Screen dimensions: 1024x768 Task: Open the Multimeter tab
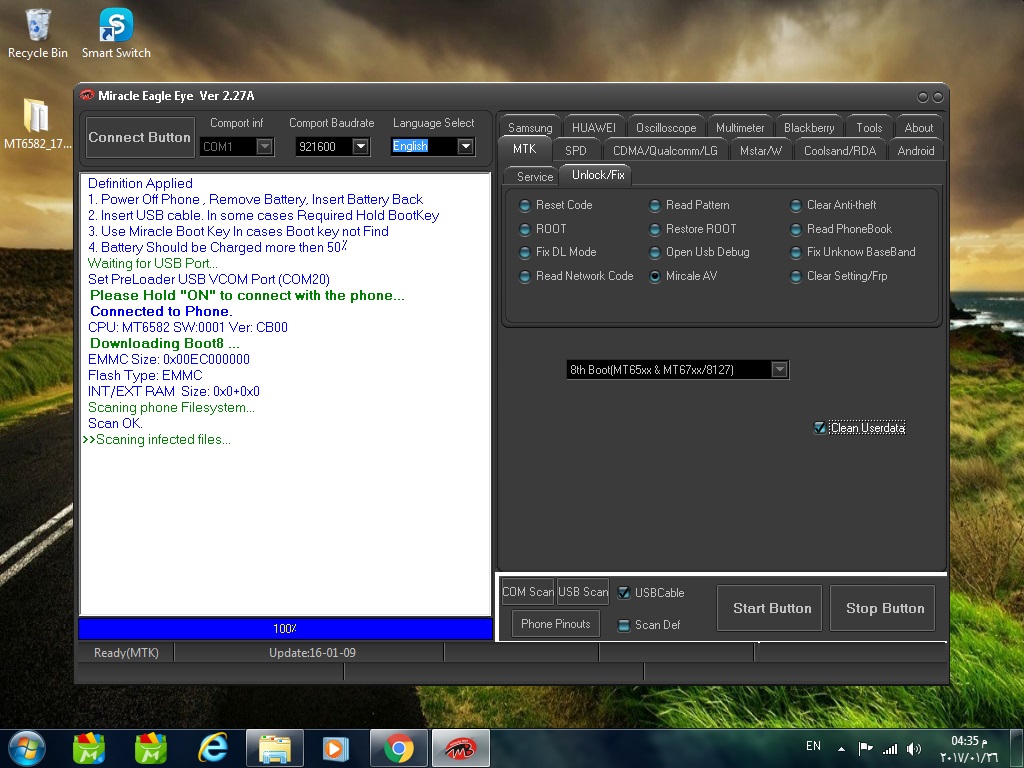(x=740, y=127)
